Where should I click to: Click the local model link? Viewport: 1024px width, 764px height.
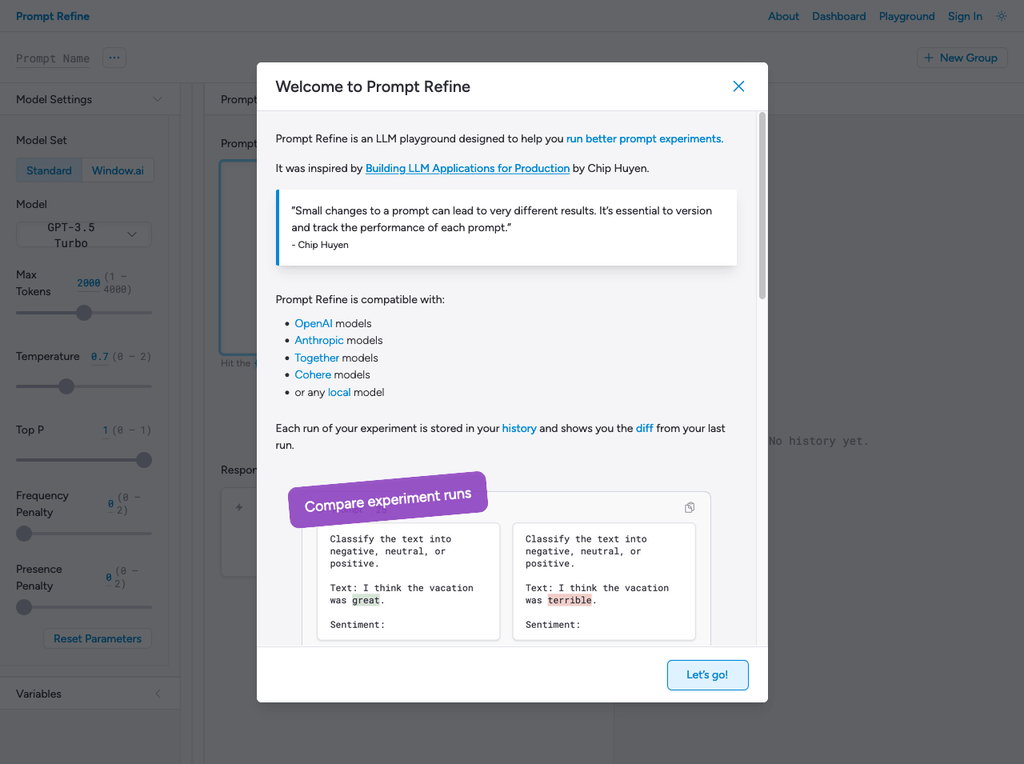(339, 392)
